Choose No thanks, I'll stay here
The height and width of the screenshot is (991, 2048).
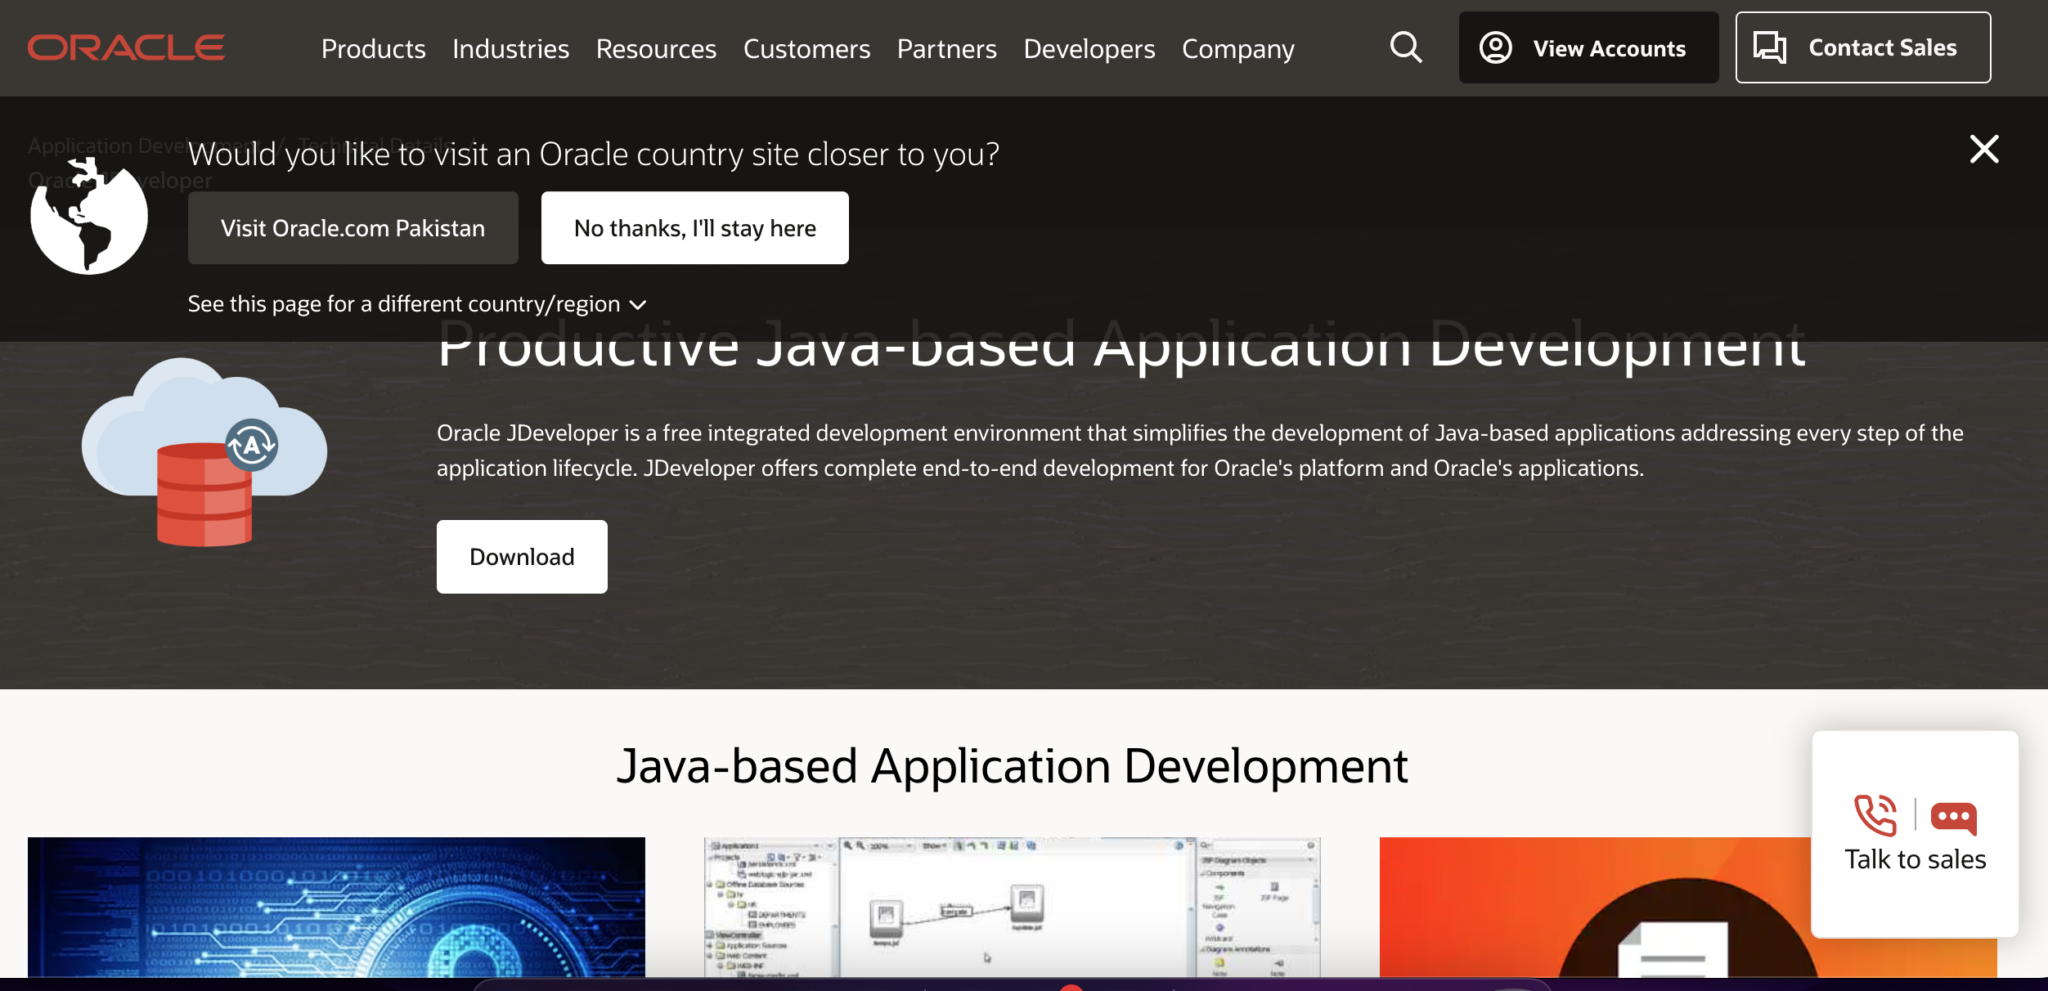[695, 228]
